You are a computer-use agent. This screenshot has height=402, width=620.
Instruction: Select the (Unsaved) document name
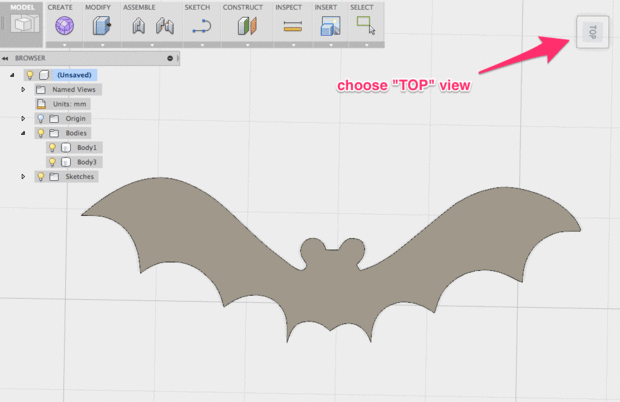(x=74, y=75)
